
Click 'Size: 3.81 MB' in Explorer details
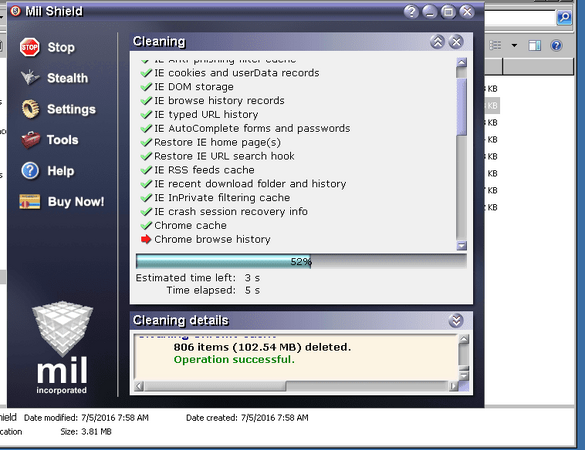86,432
